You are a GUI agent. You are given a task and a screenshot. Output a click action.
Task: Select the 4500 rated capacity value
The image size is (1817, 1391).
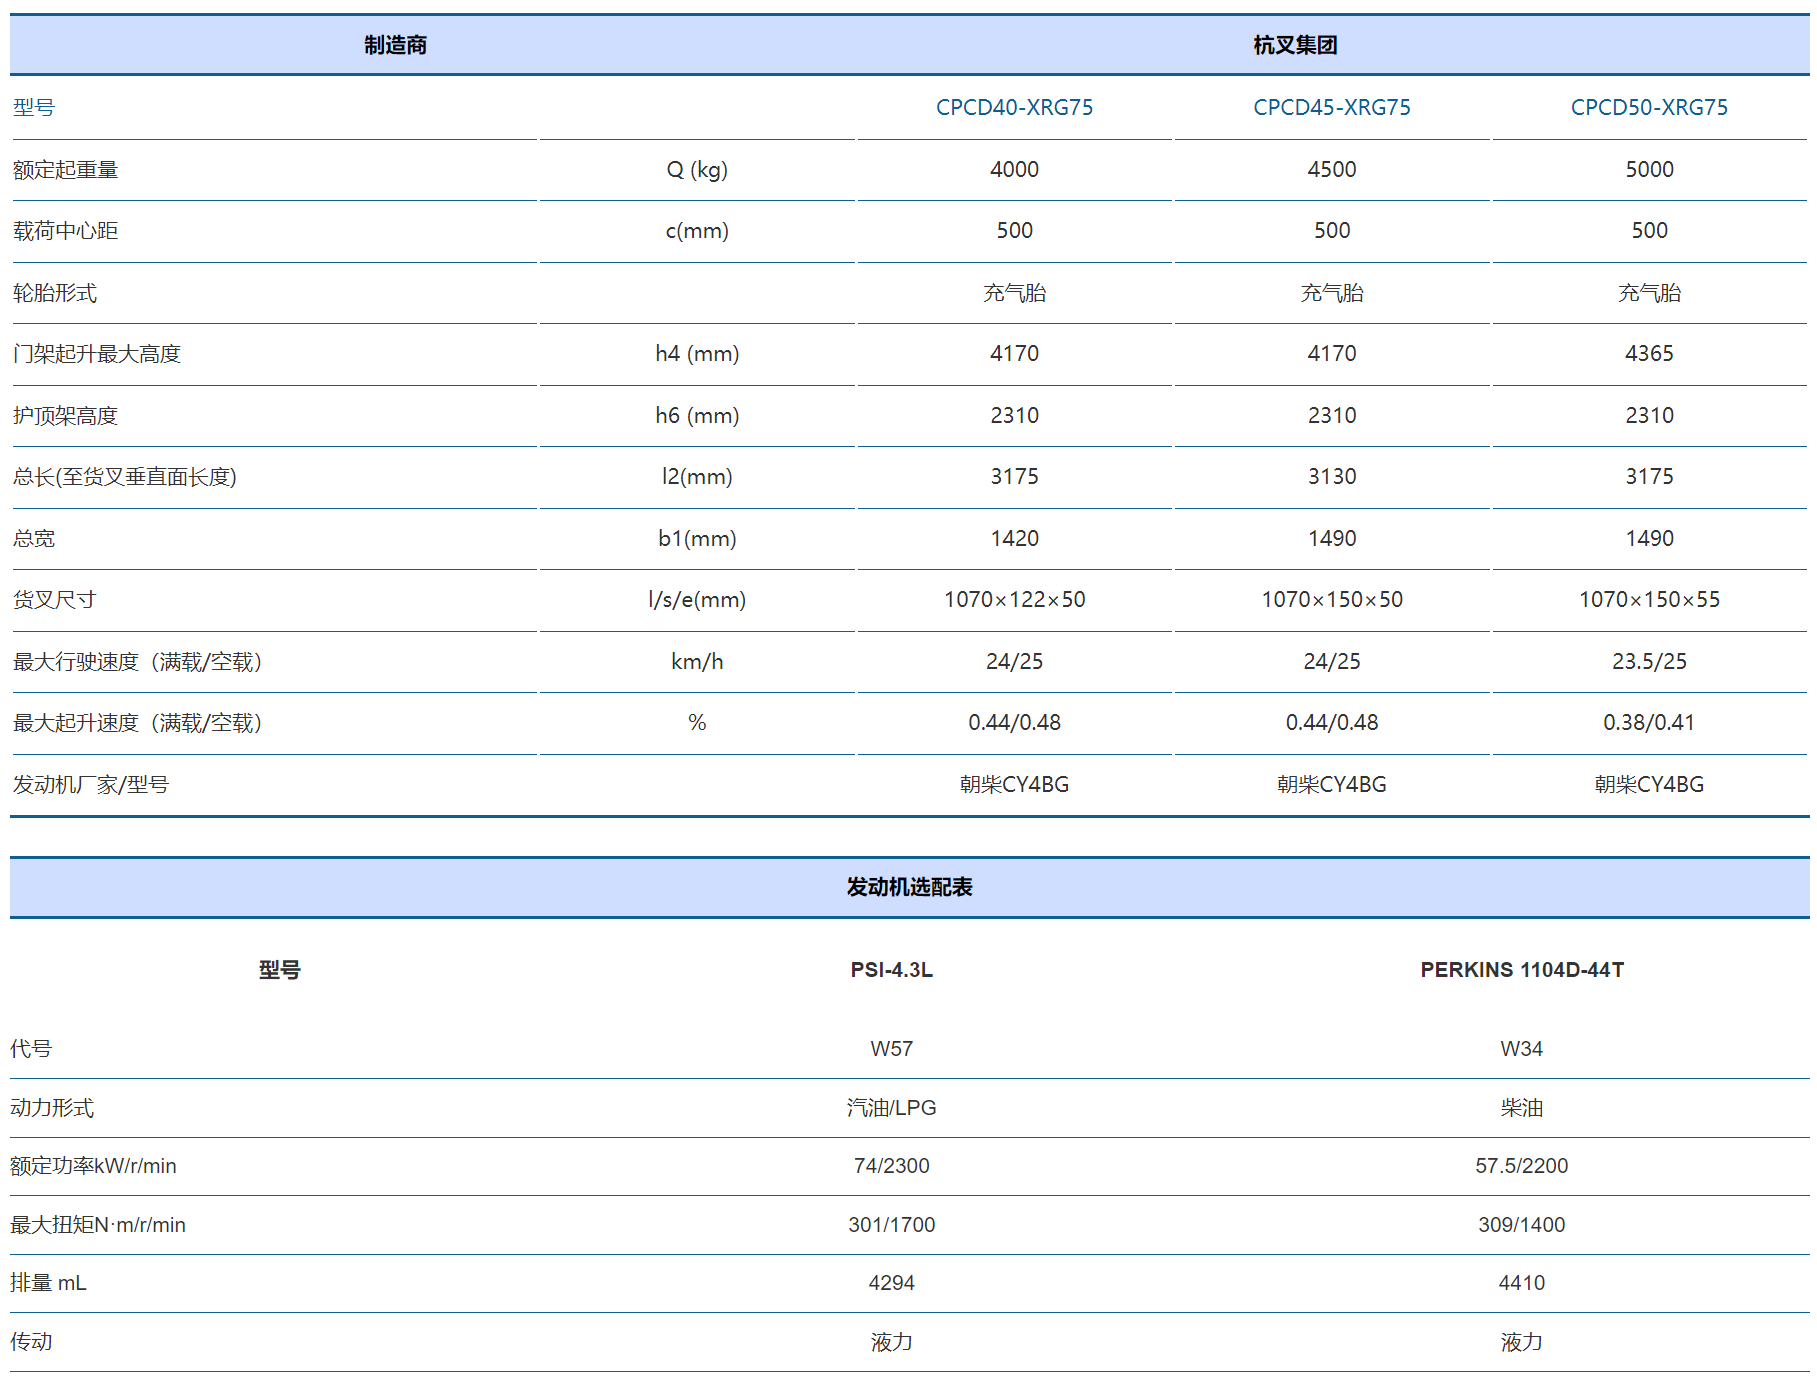(1332, 170)
